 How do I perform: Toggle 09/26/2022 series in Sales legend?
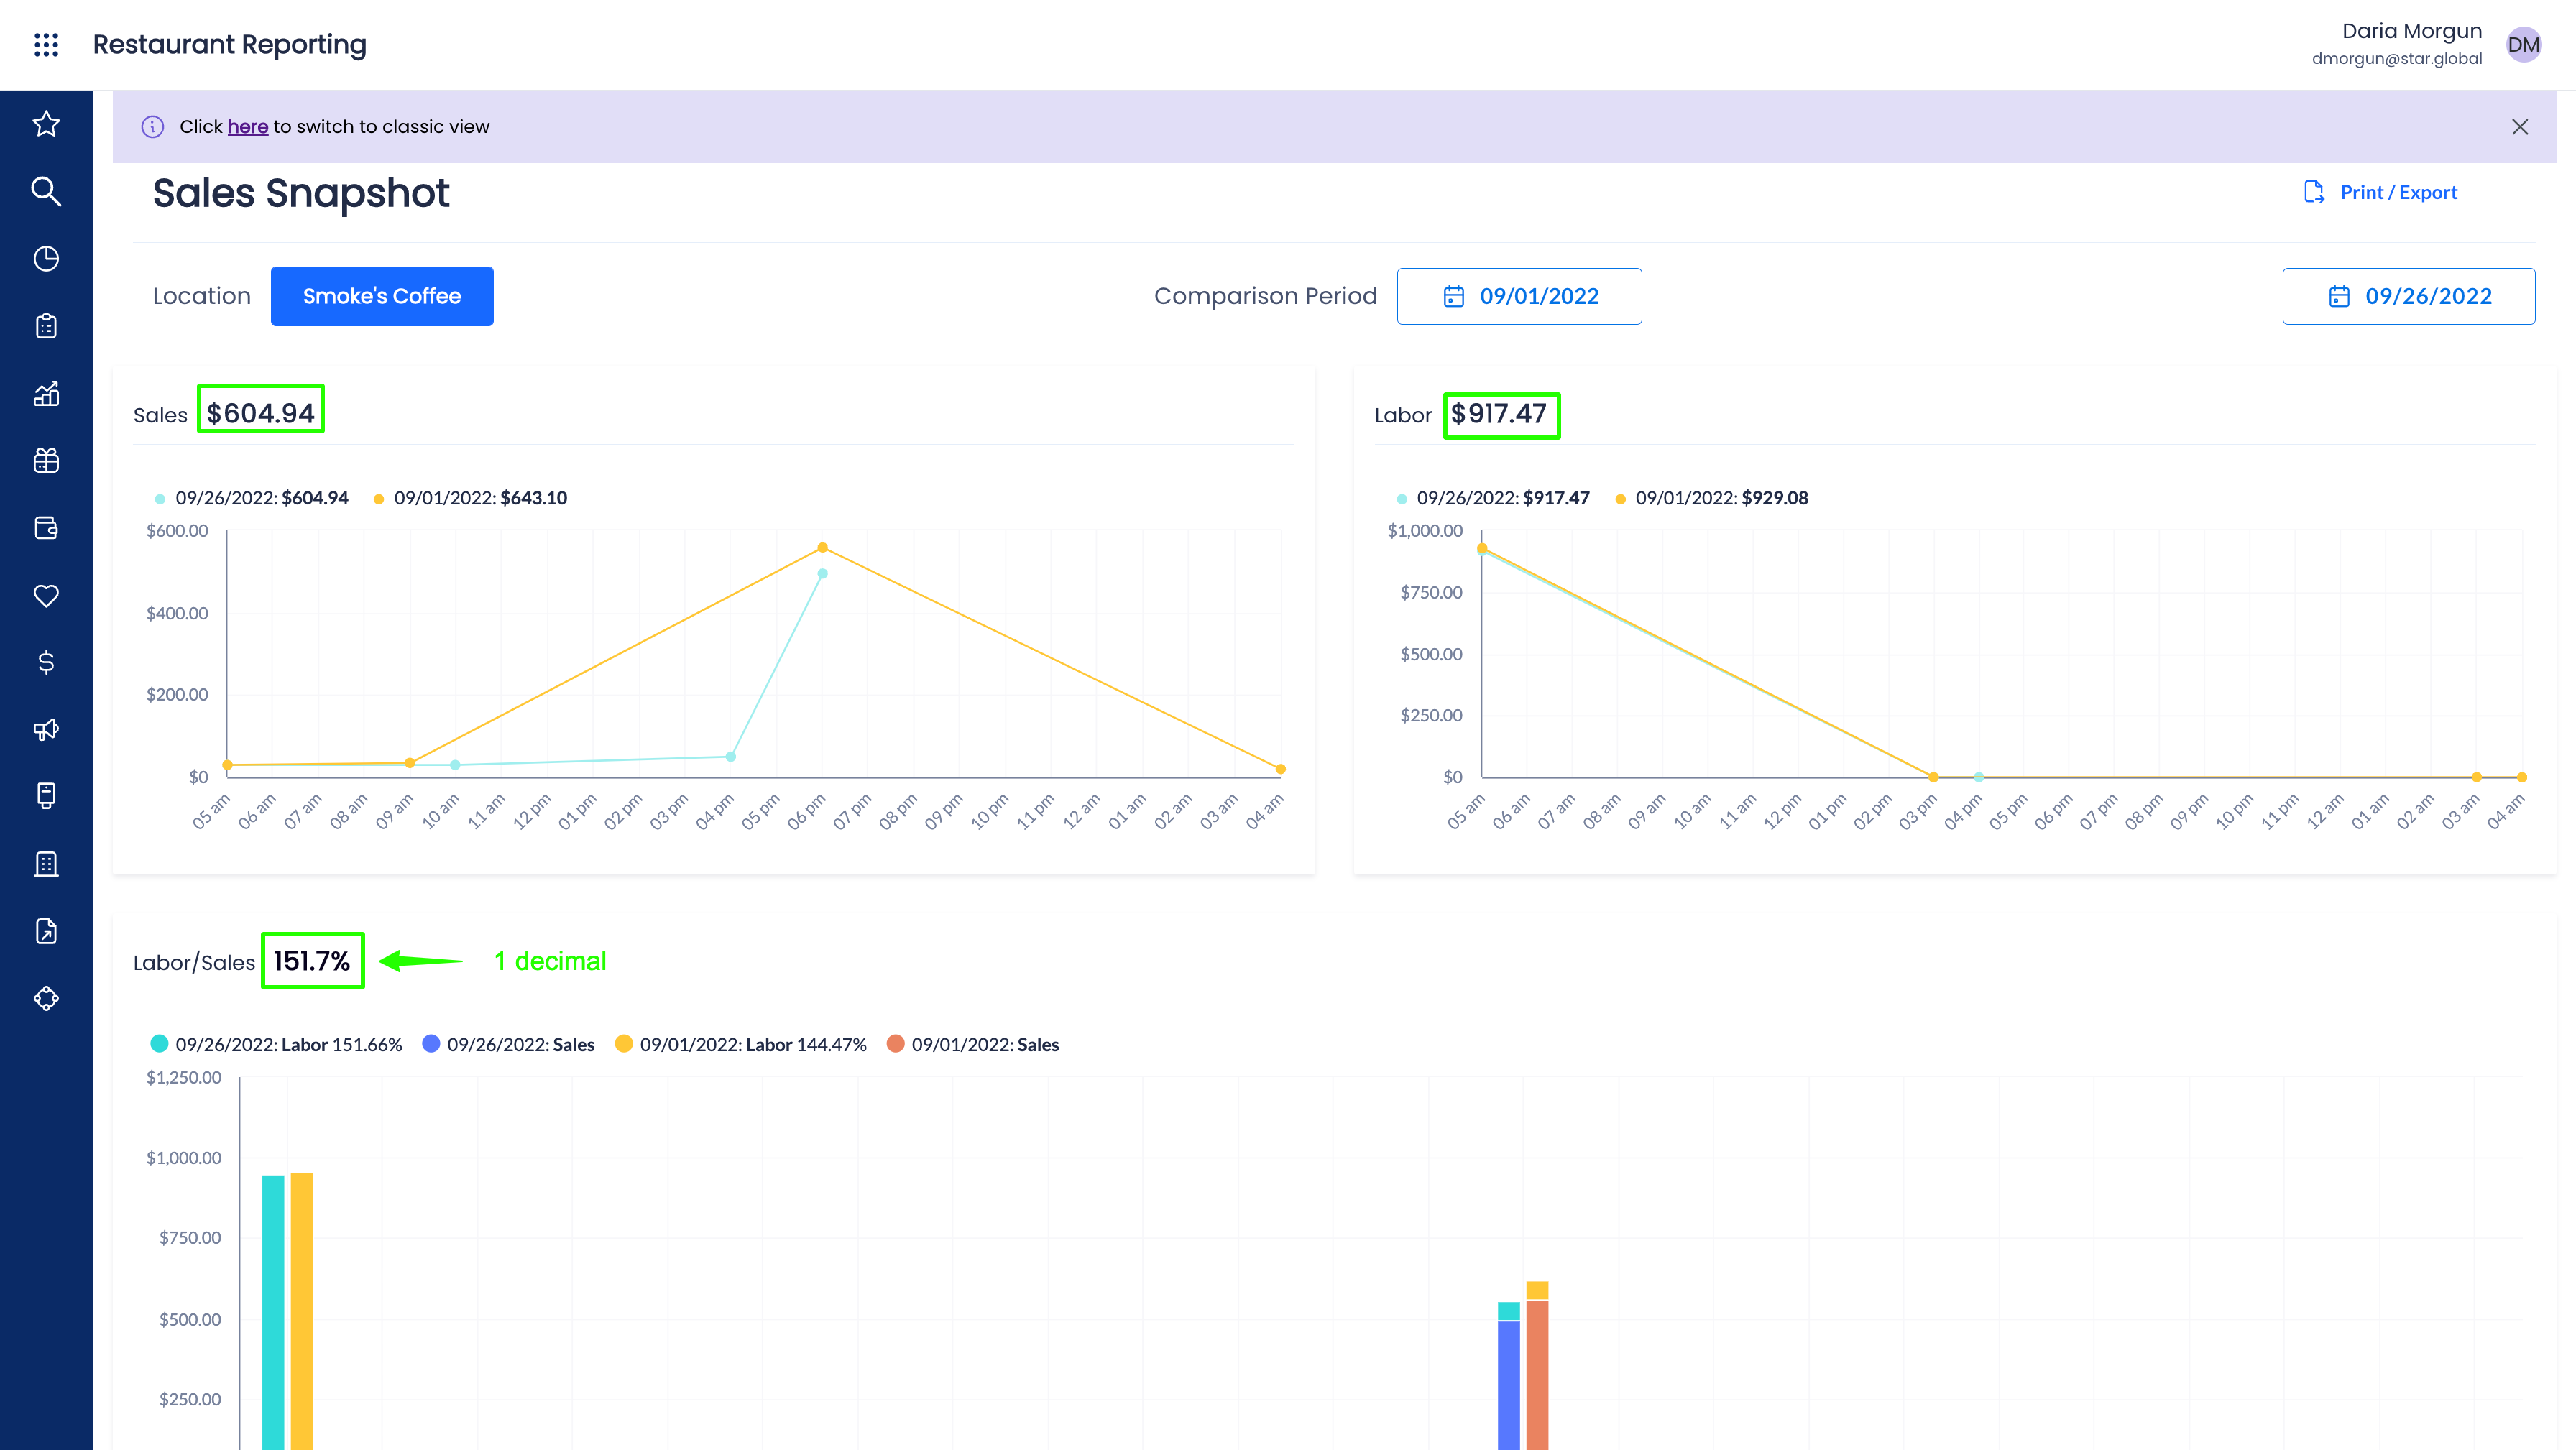[x=252, y=498]
